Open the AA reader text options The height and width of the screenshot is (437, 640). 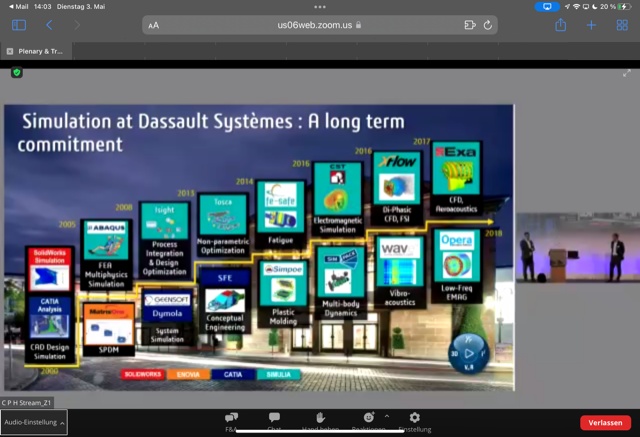coord(153,26)
